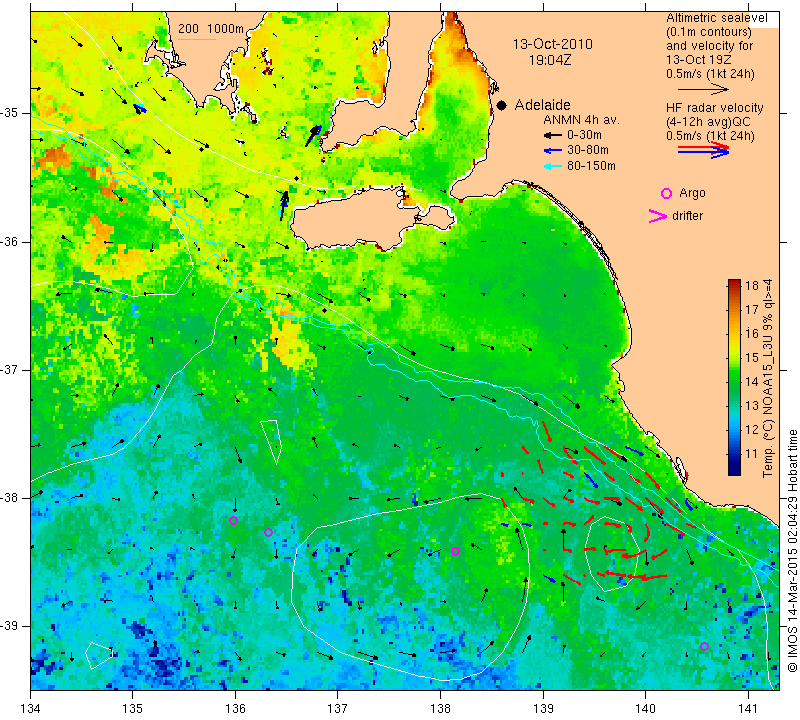Click the 30-80m depth label
The image size is (800, 720).
click(588, 150)
